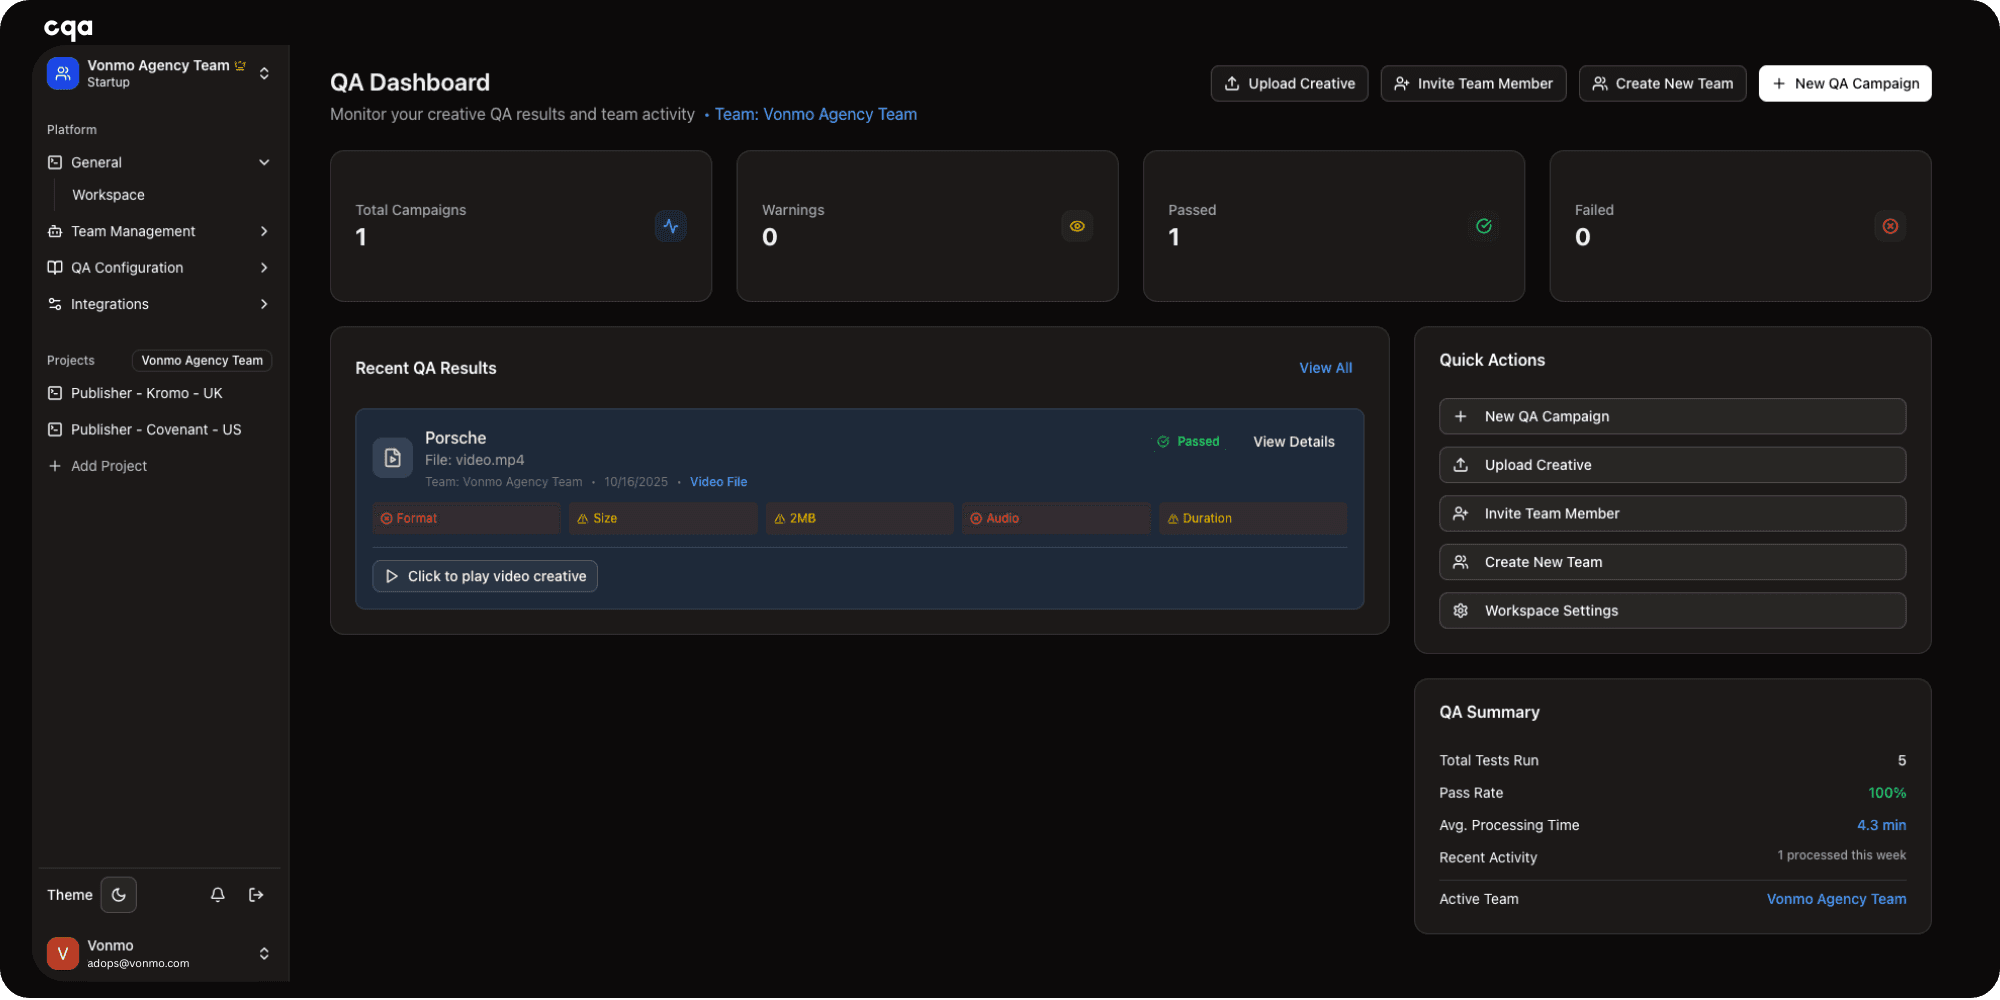Image resolution: width=2000 pixels, height=1000 pixels.
Task: Click the quick action invite person icon
Action: click(1460, 514)
